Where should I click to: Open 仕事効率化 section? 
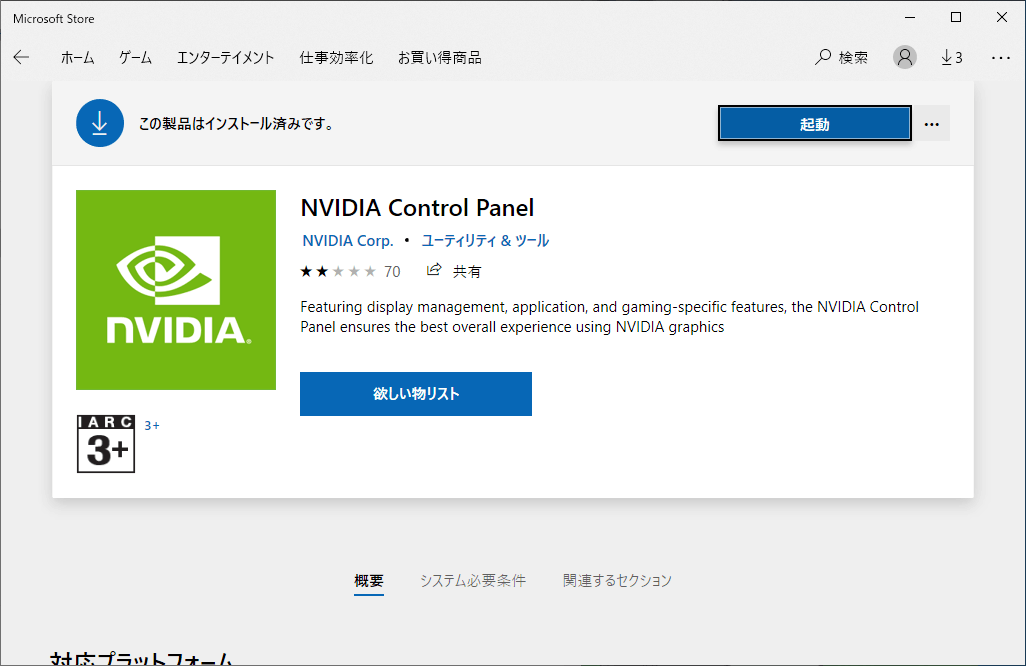(336, 58)
